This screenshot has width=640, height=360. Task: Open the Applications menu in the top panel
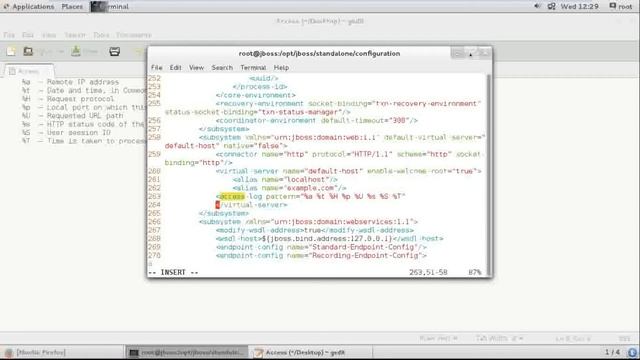coord(29,7)
